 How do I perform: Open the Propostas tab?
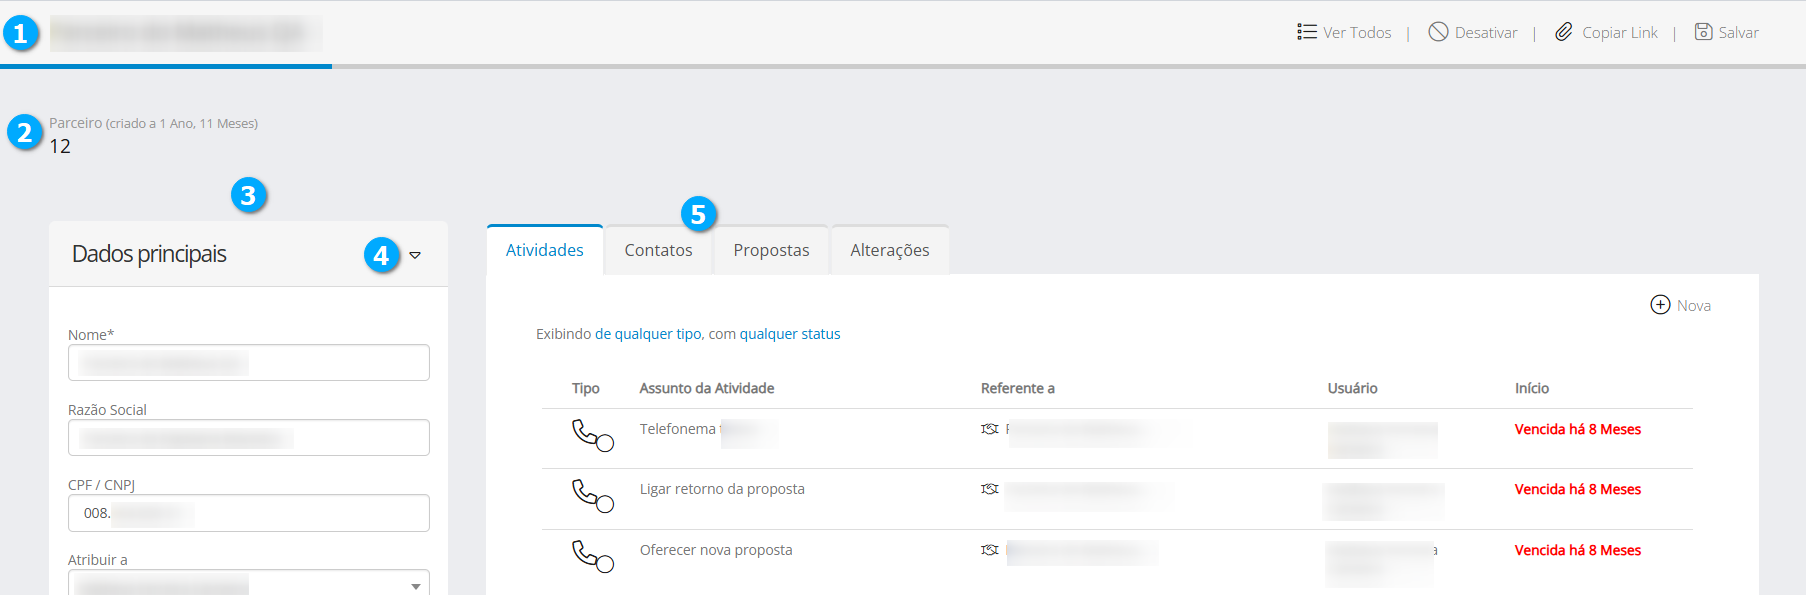pyautogui.click(x=771, y=250)
